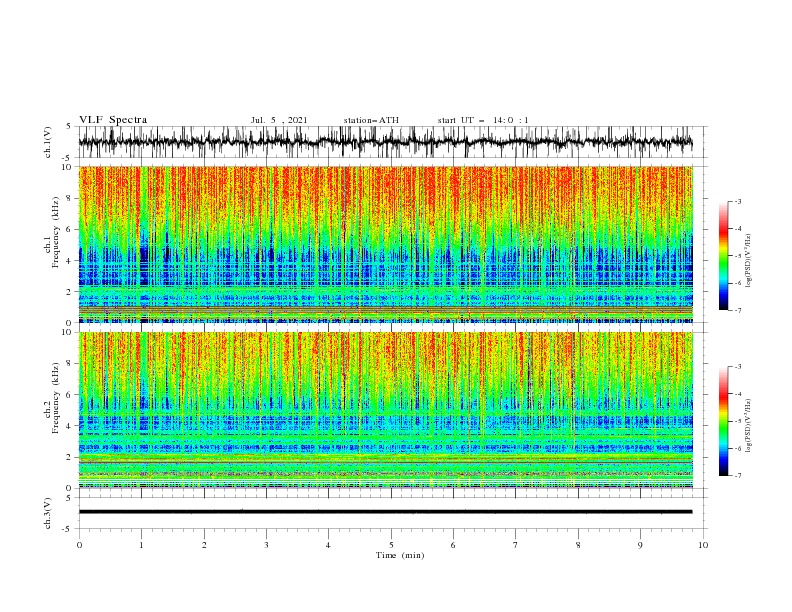Click time axis tick label '10' at right end
Image resolution: width=792 pixels, height=612 pixels.
pyautogui.click(x=703, y=545)
